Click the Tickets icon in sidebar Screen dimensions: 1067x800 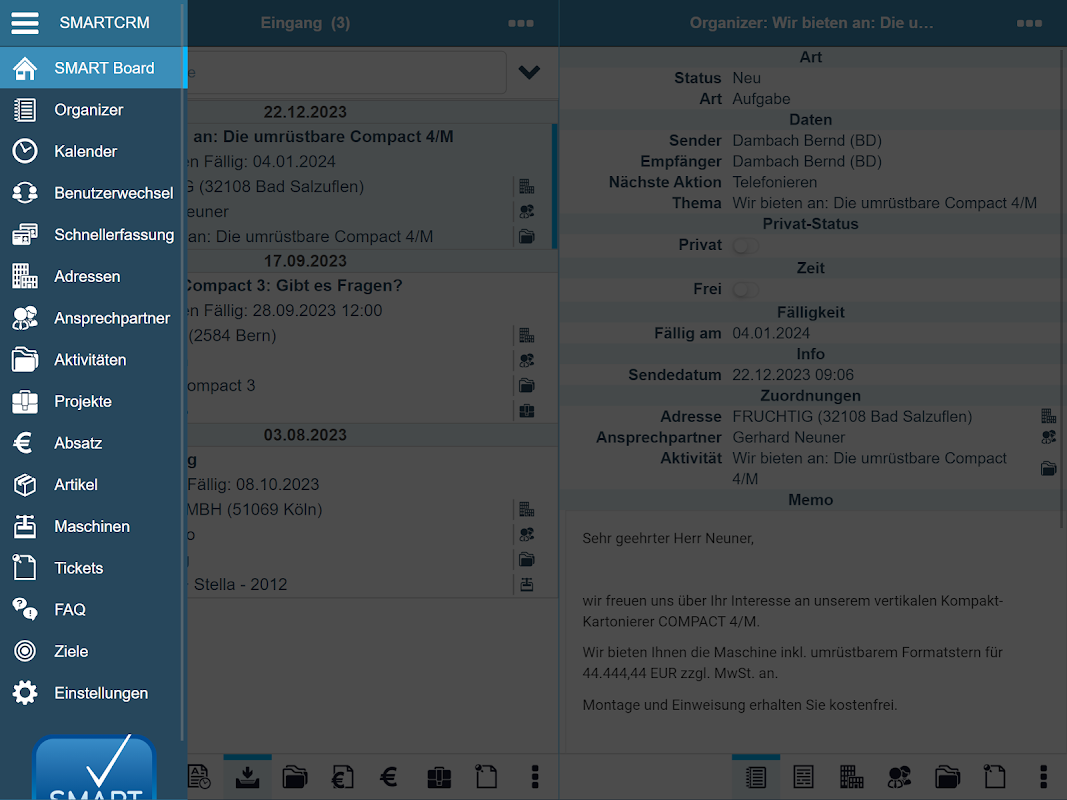click(25, 567)
